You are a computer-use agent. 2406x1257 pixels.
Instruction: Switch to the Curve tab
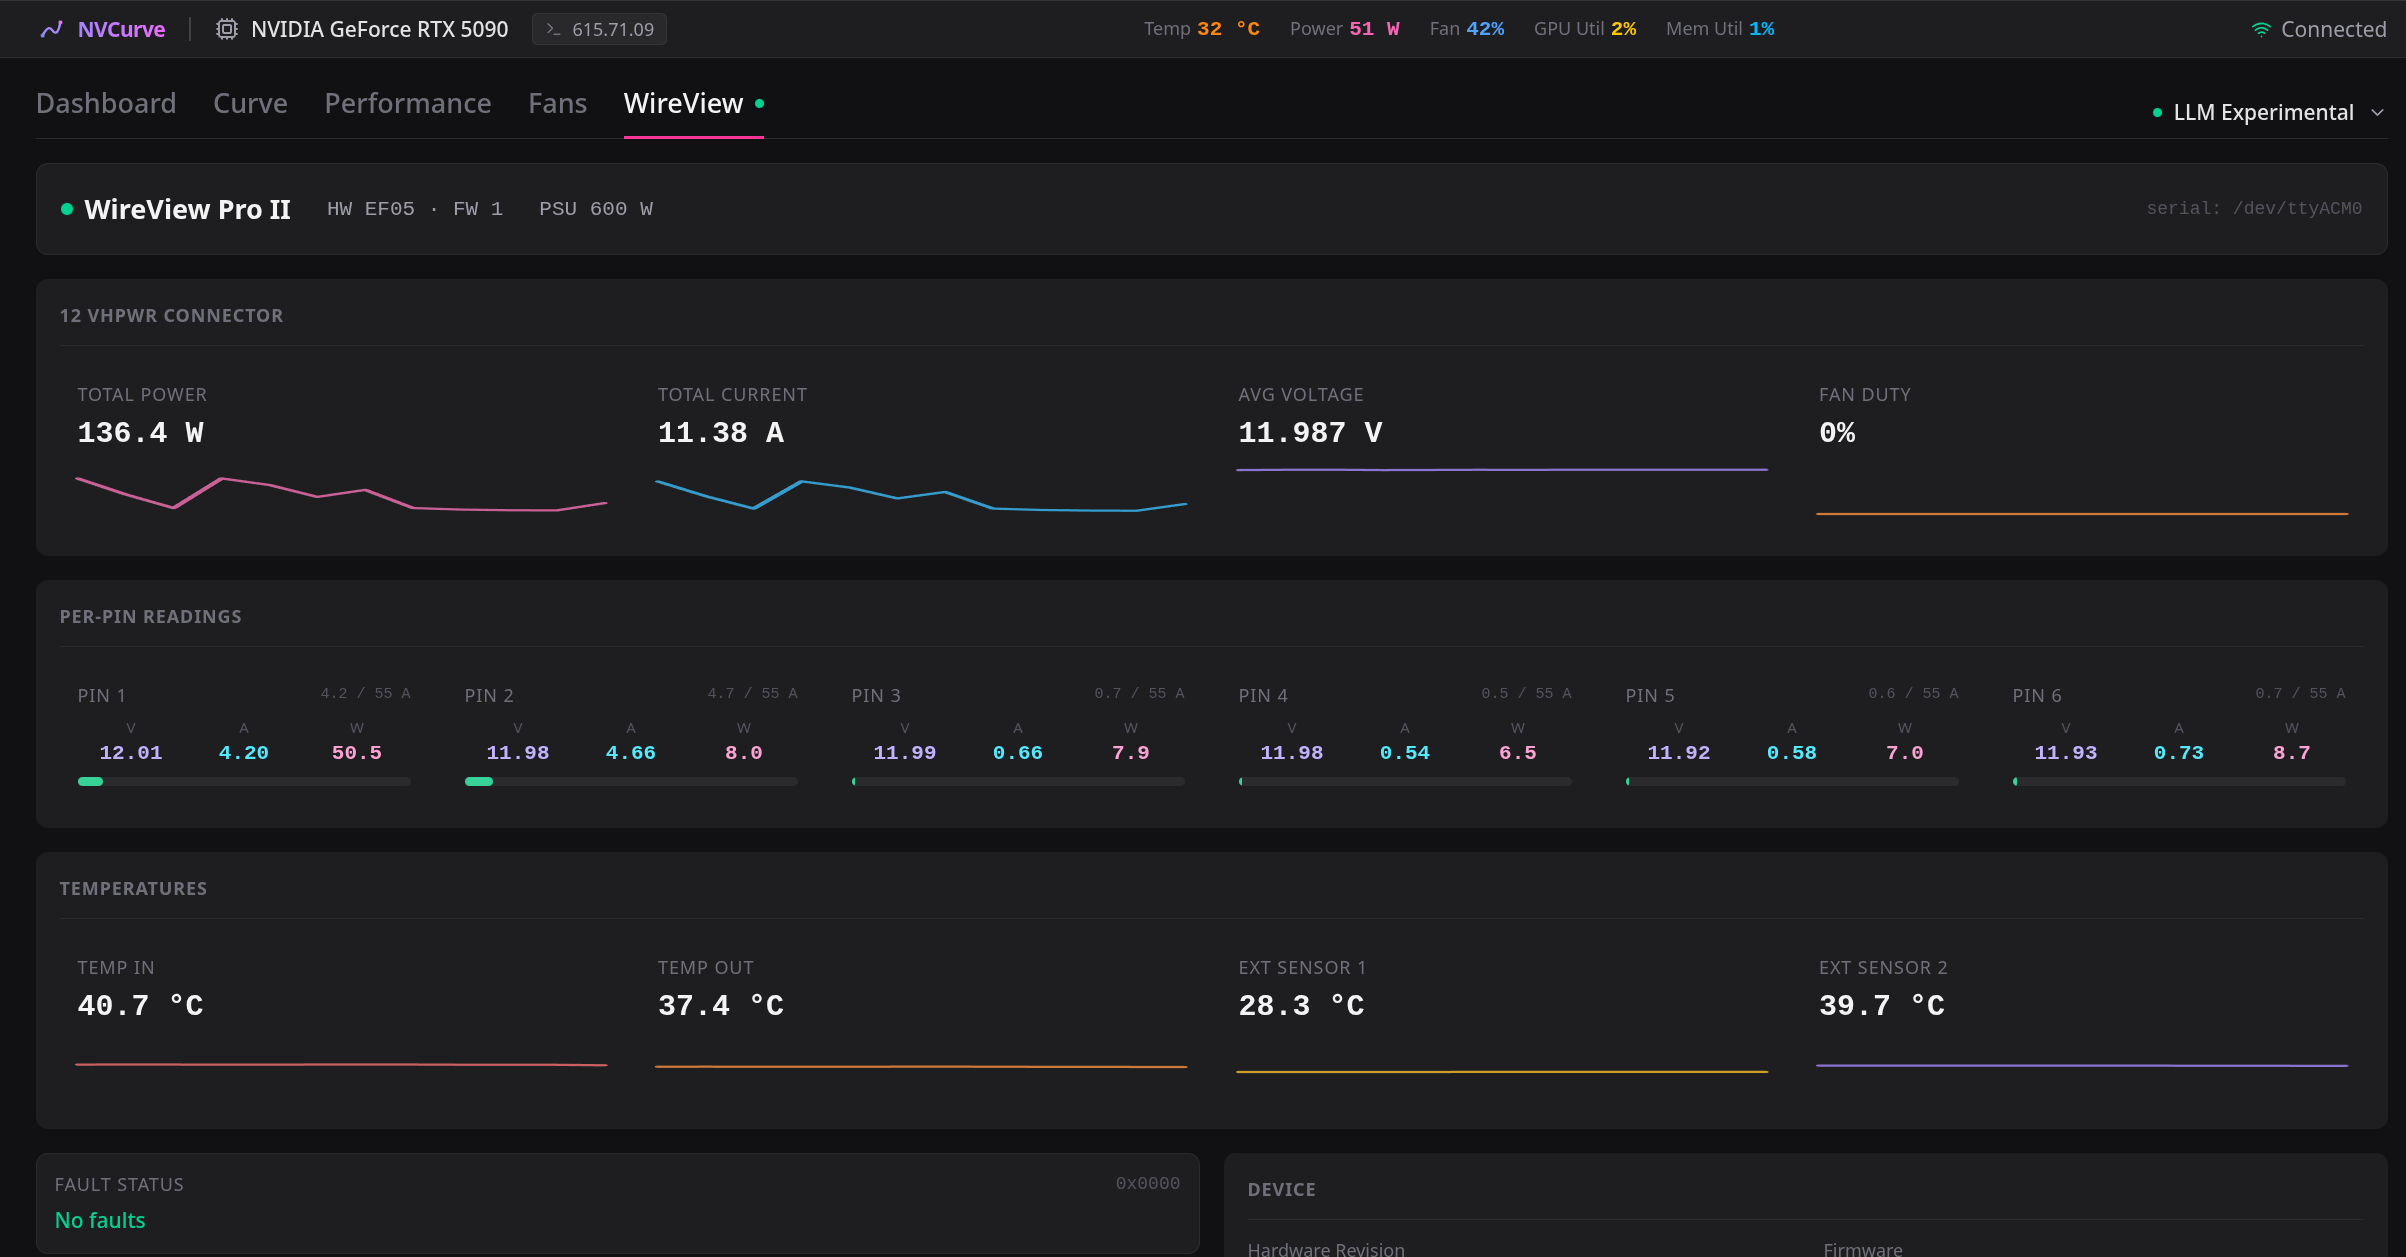[x=250, y=103]
